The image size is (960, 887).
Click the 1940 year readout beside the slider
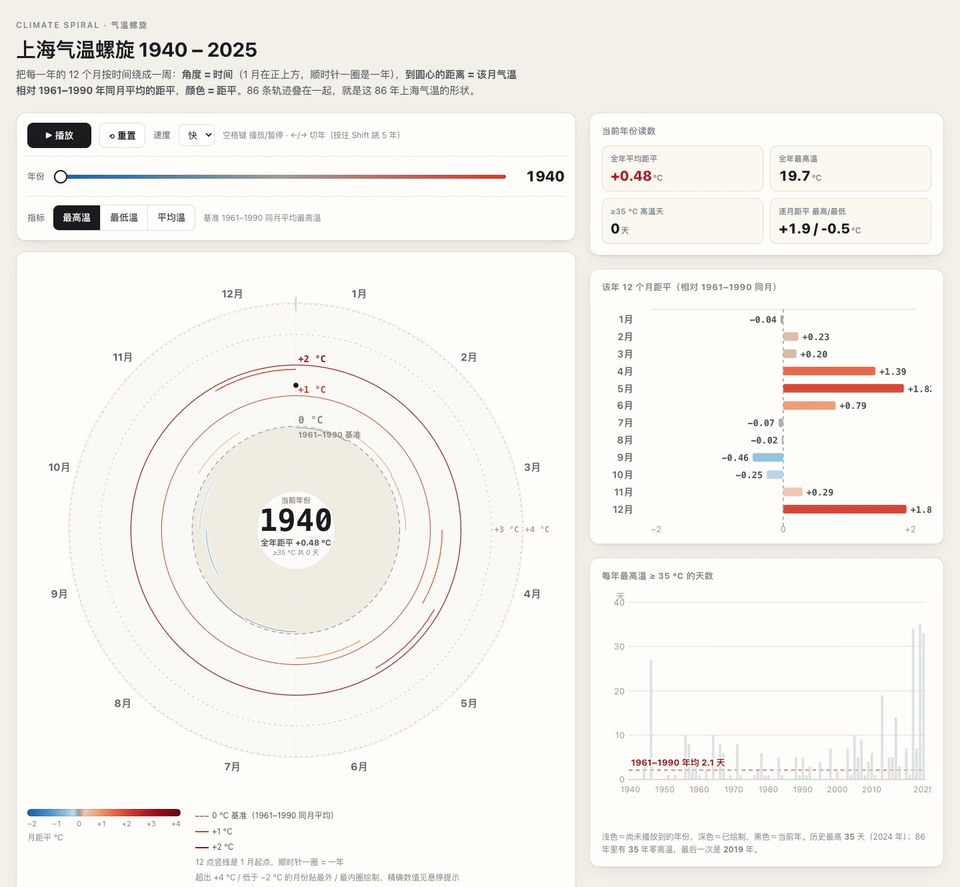[545, 176]
